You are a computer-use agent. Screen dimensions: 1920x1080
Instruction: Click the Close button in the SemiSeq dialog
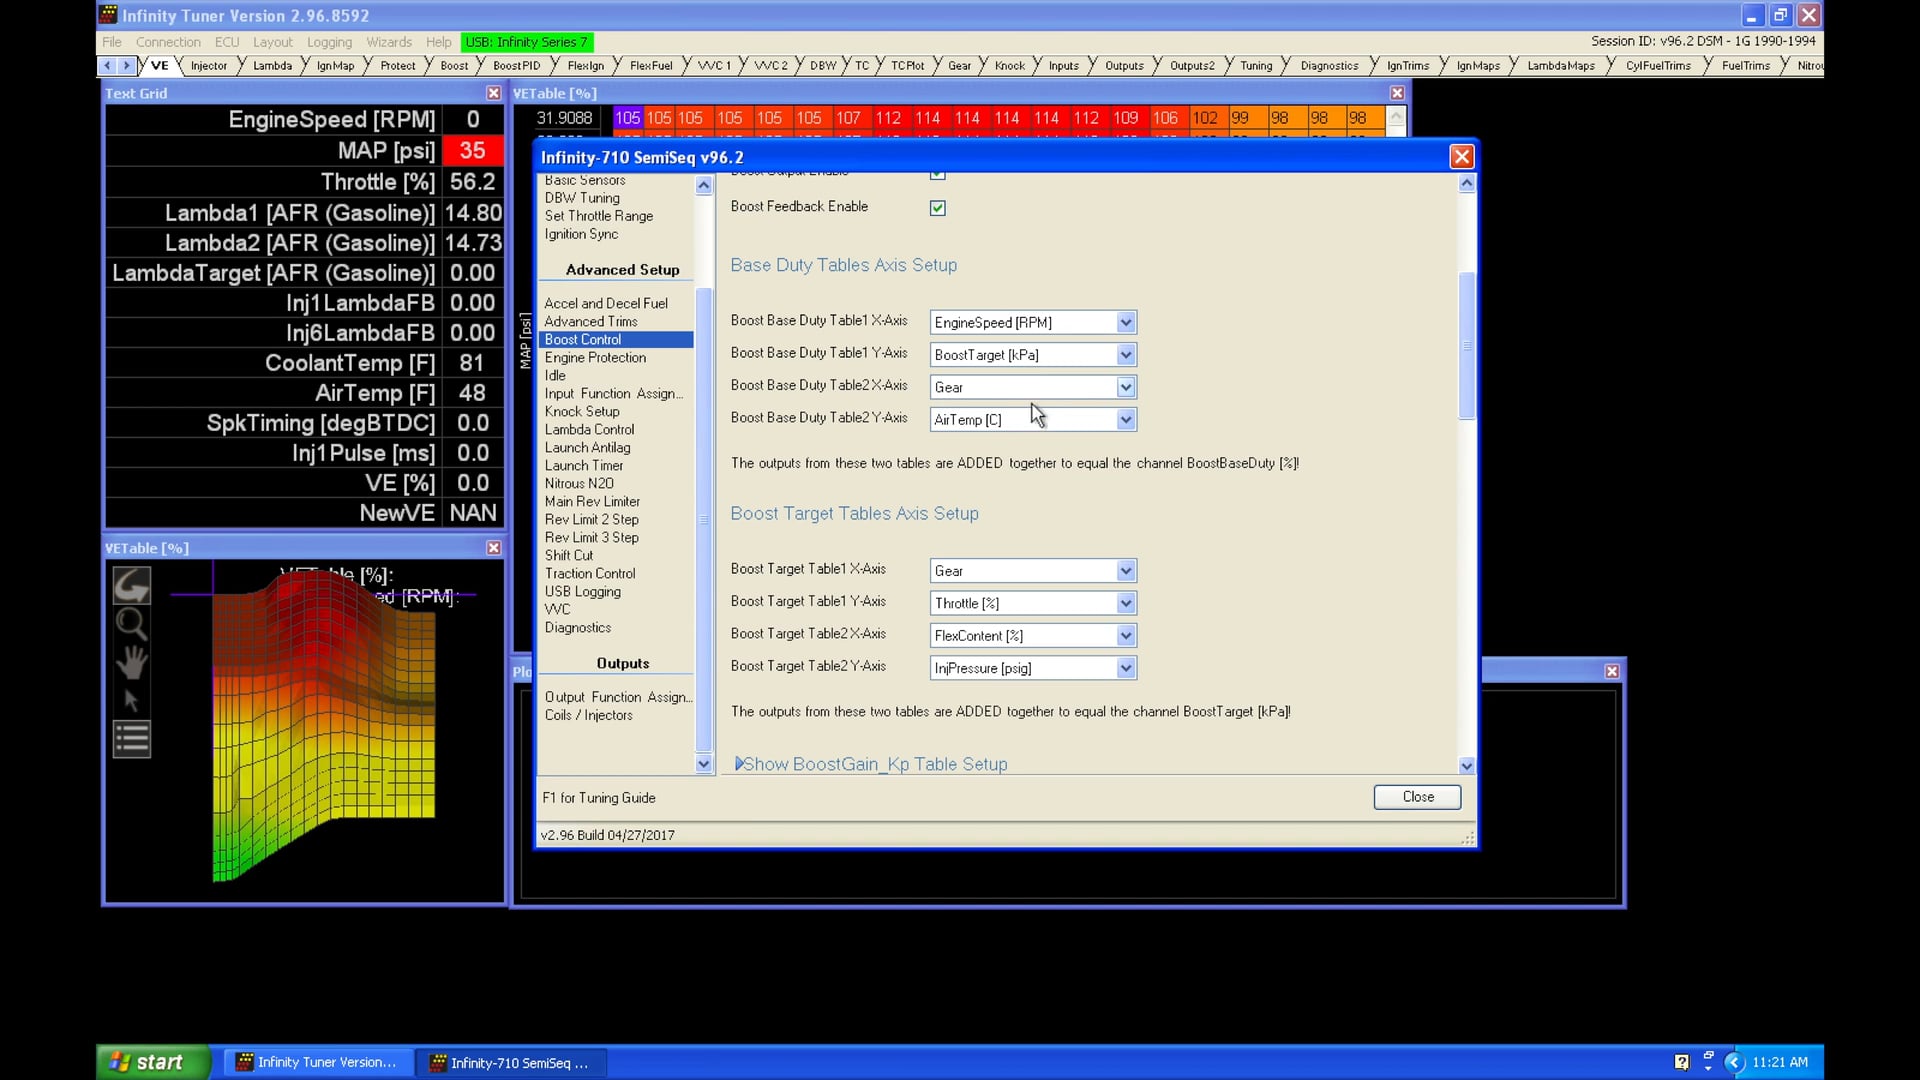[1416, 797]
